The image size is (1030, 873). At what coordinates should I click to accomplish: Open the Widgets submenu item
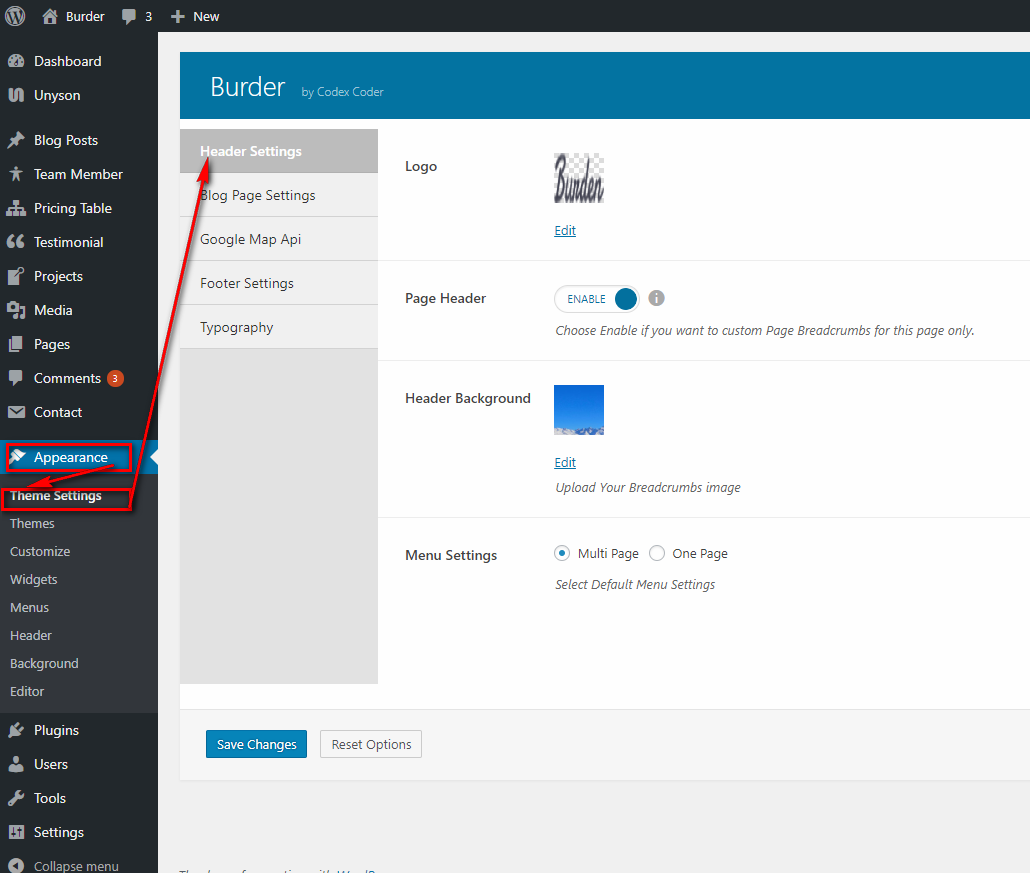[x=34, y=579]
